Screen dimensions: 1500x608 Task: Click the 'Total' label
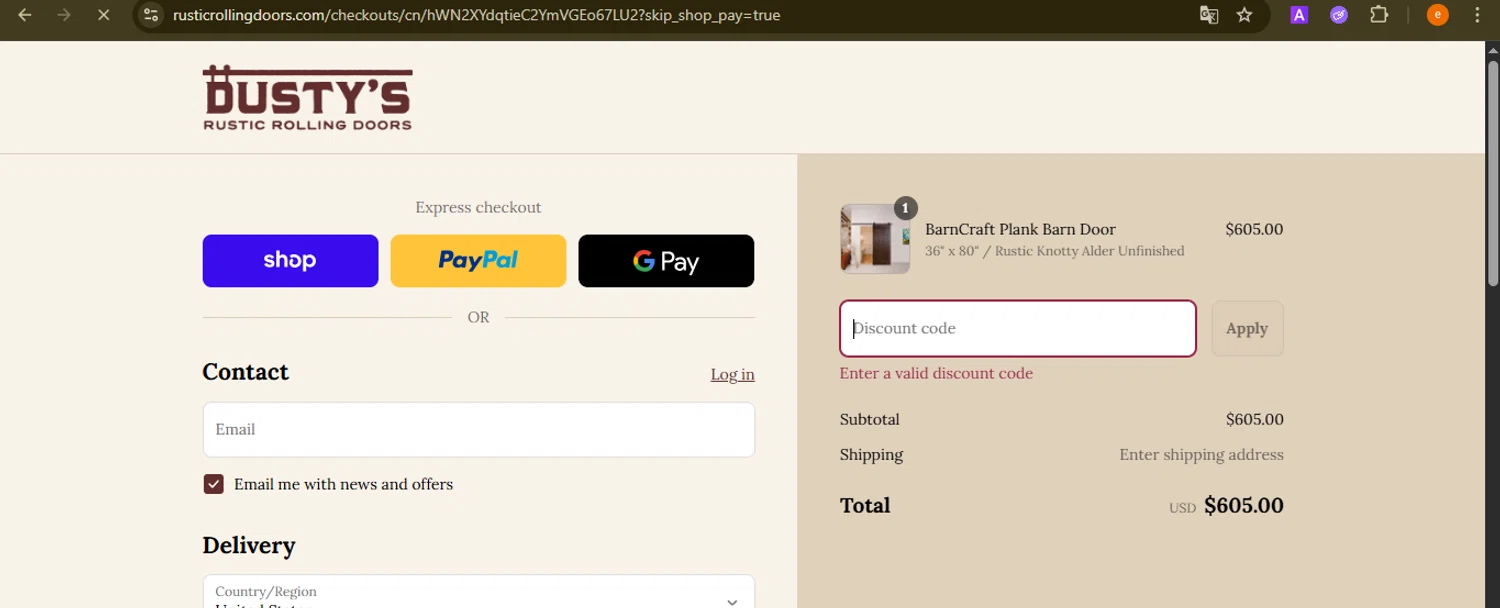pos(865,505)
